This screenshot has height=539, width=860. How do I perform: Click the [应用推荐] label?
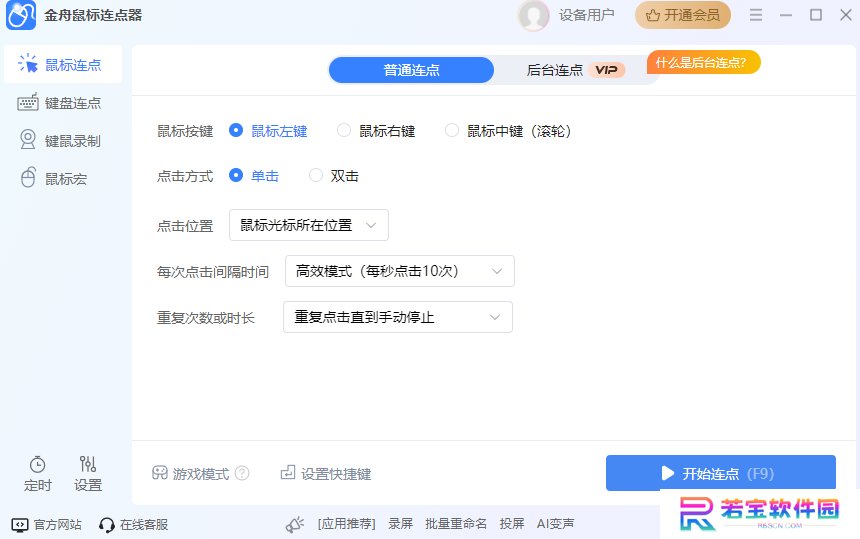(x=346, y=524)
